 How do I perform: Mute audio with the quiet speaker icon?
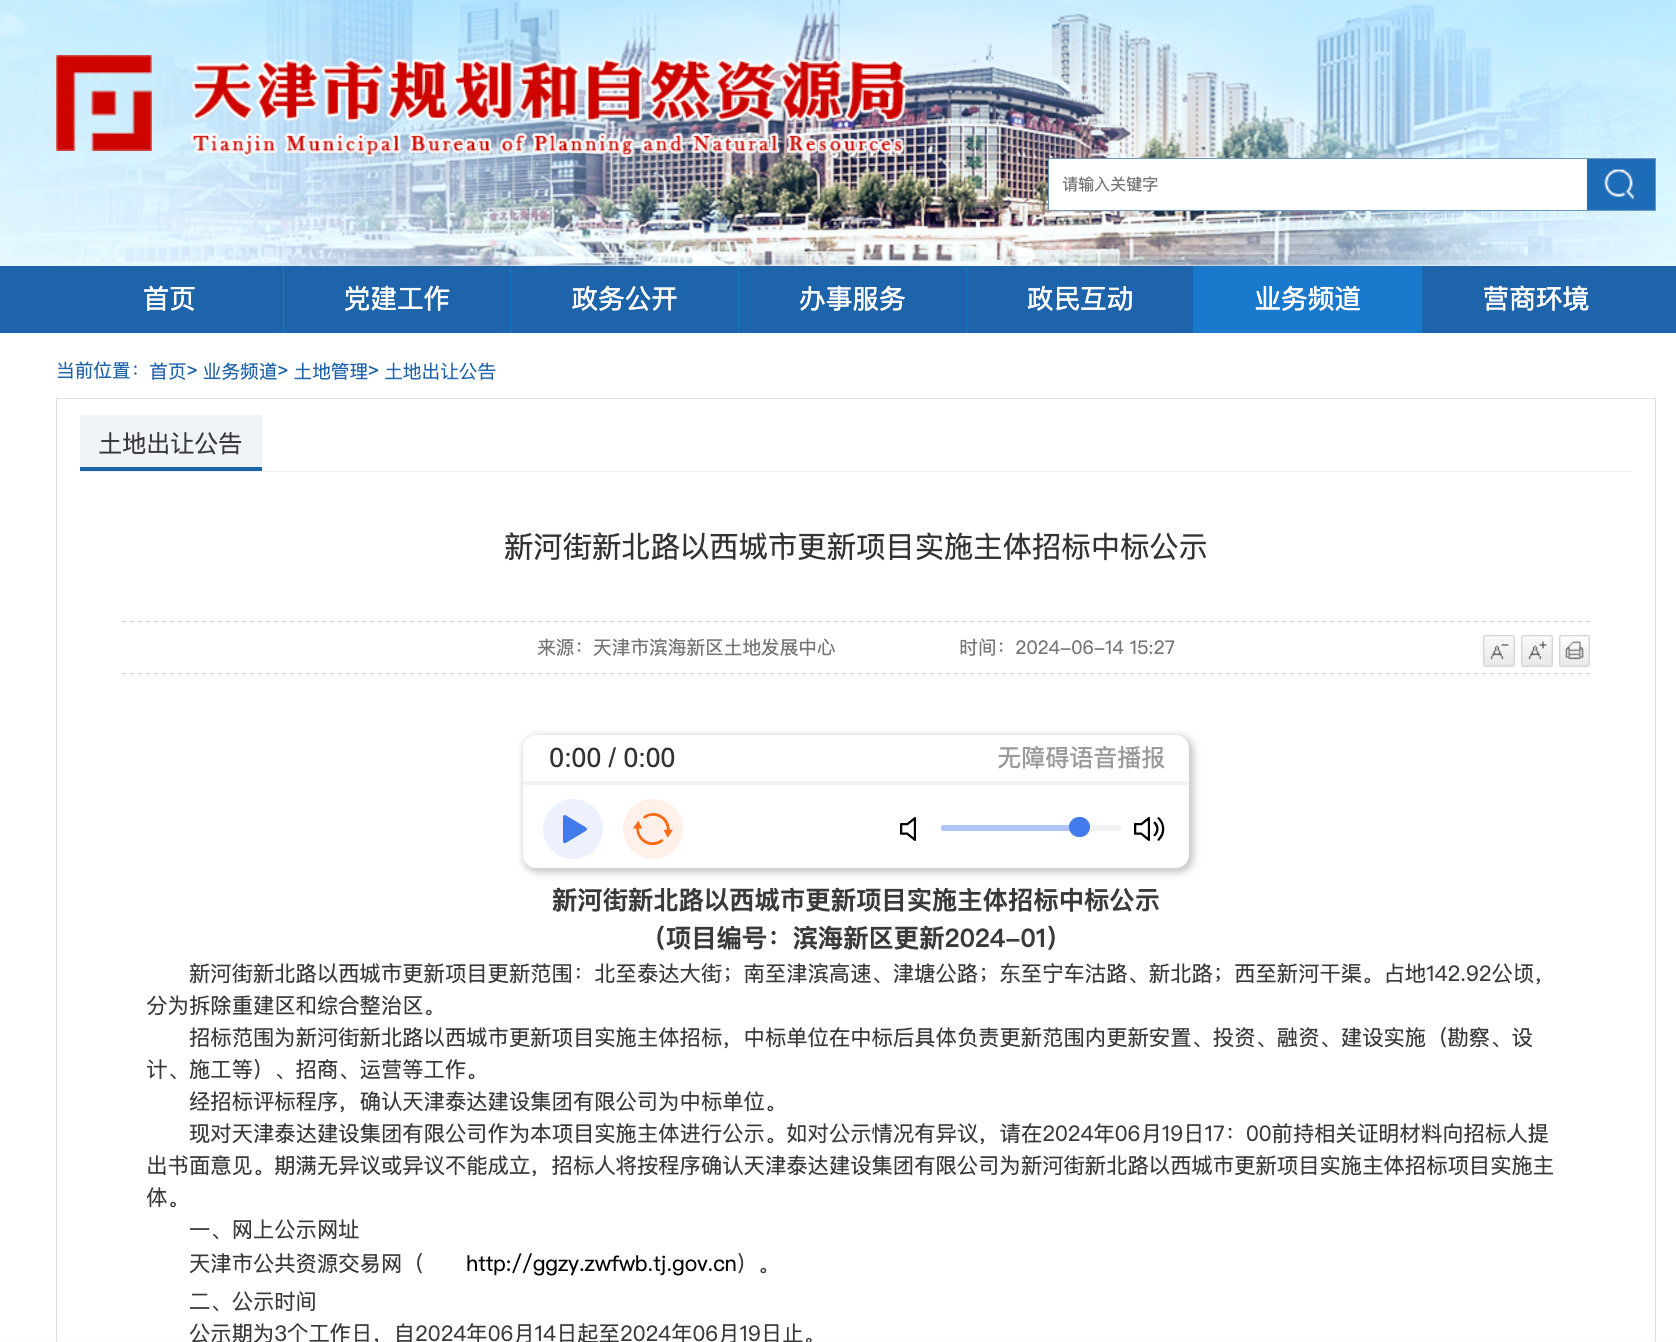coord(908,829)
